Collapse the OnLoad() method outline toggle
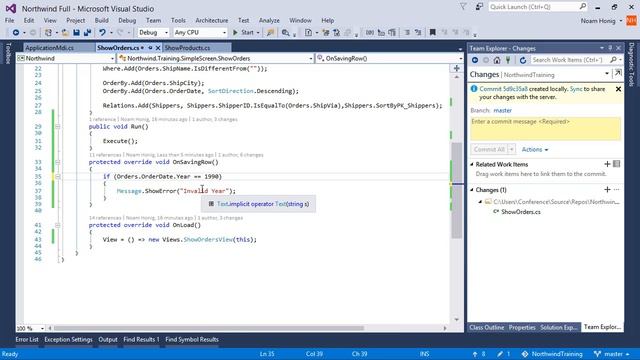 click(x=58, y=225)
